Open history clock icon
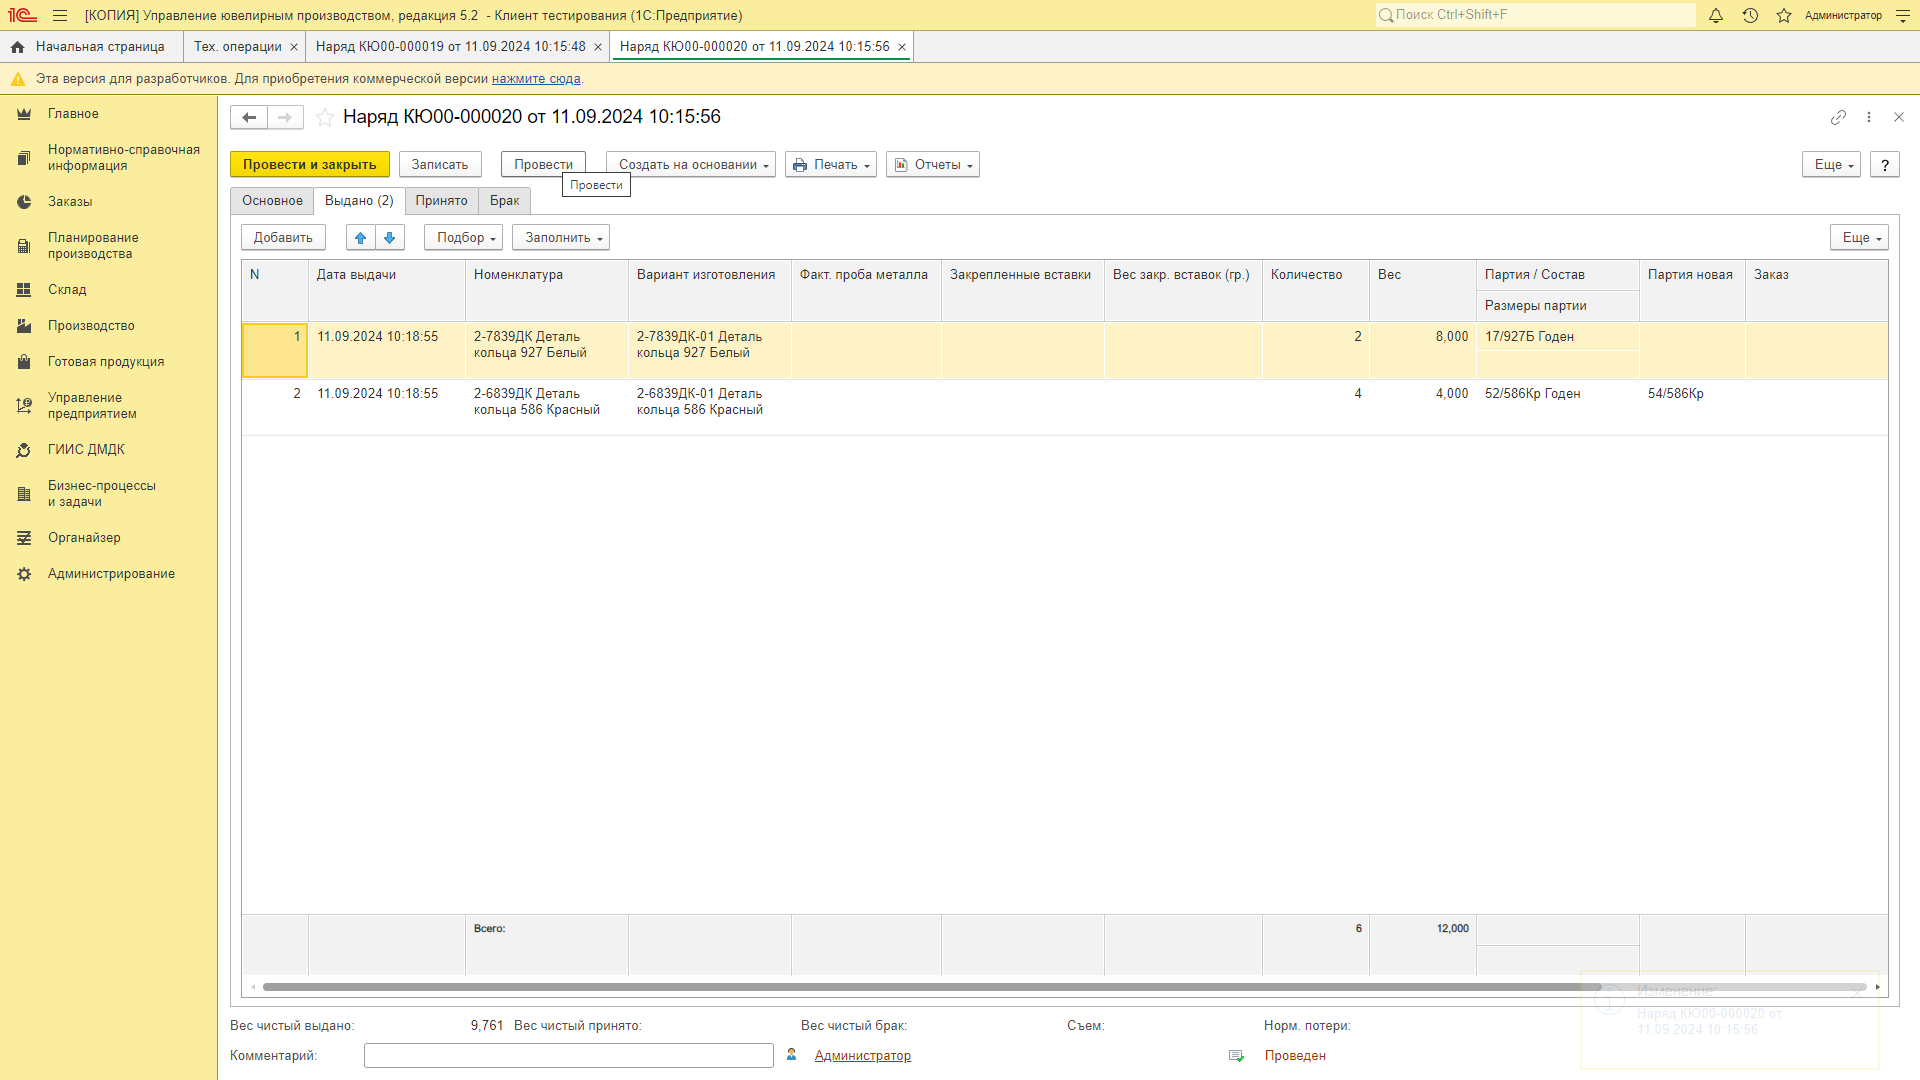Viewport: 1920px width, 1080px height. coord(1750,15)
